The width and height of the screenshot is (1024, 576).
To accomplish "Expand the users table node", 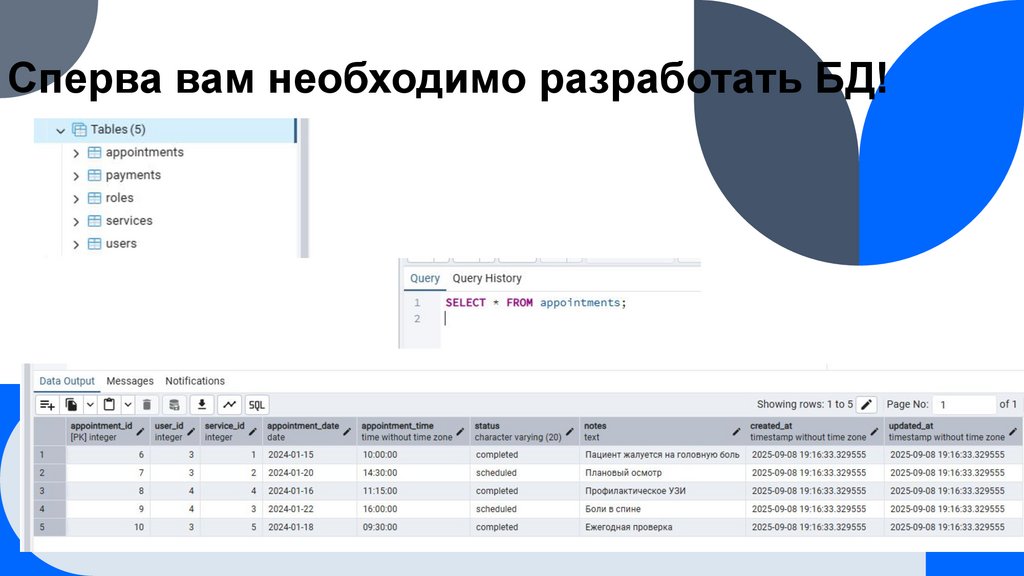I will [76, 244].
